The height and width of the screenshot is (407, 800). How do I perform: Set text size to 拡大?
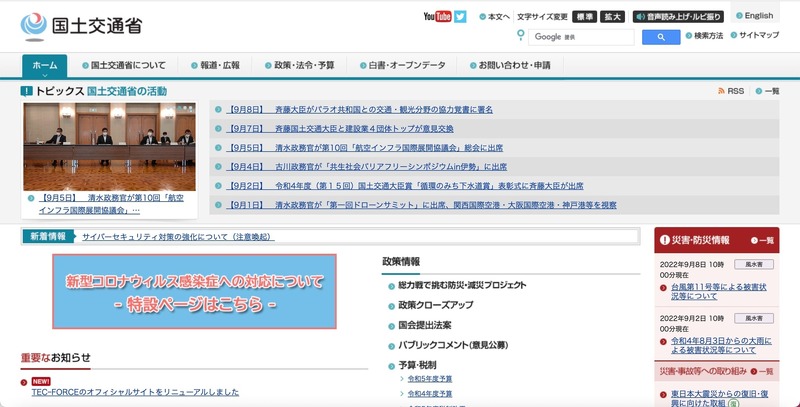click(x=614, y=16)
